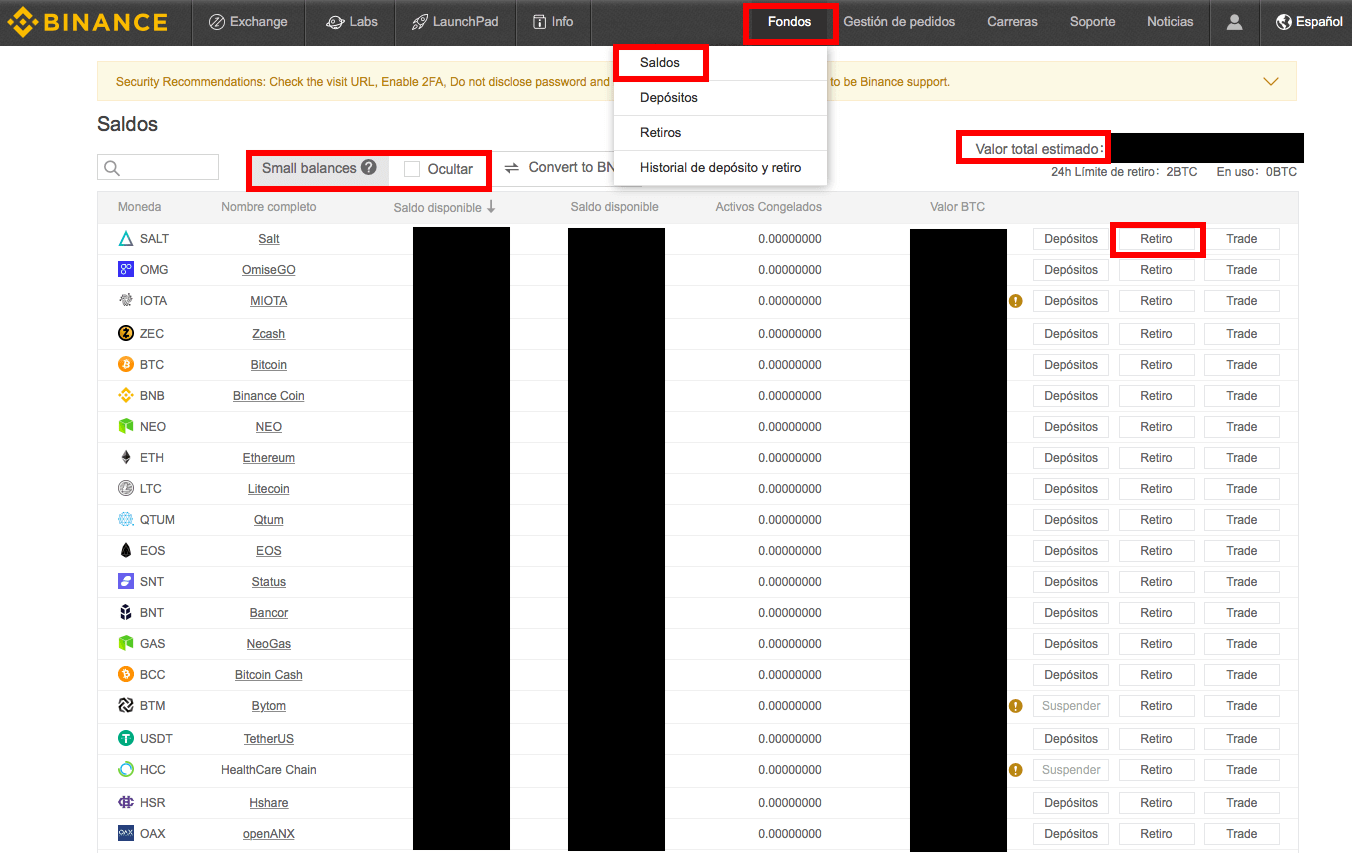Click the USDT coin icon
Viewport: 1352px width, 853px height.
tap(126, 739)
